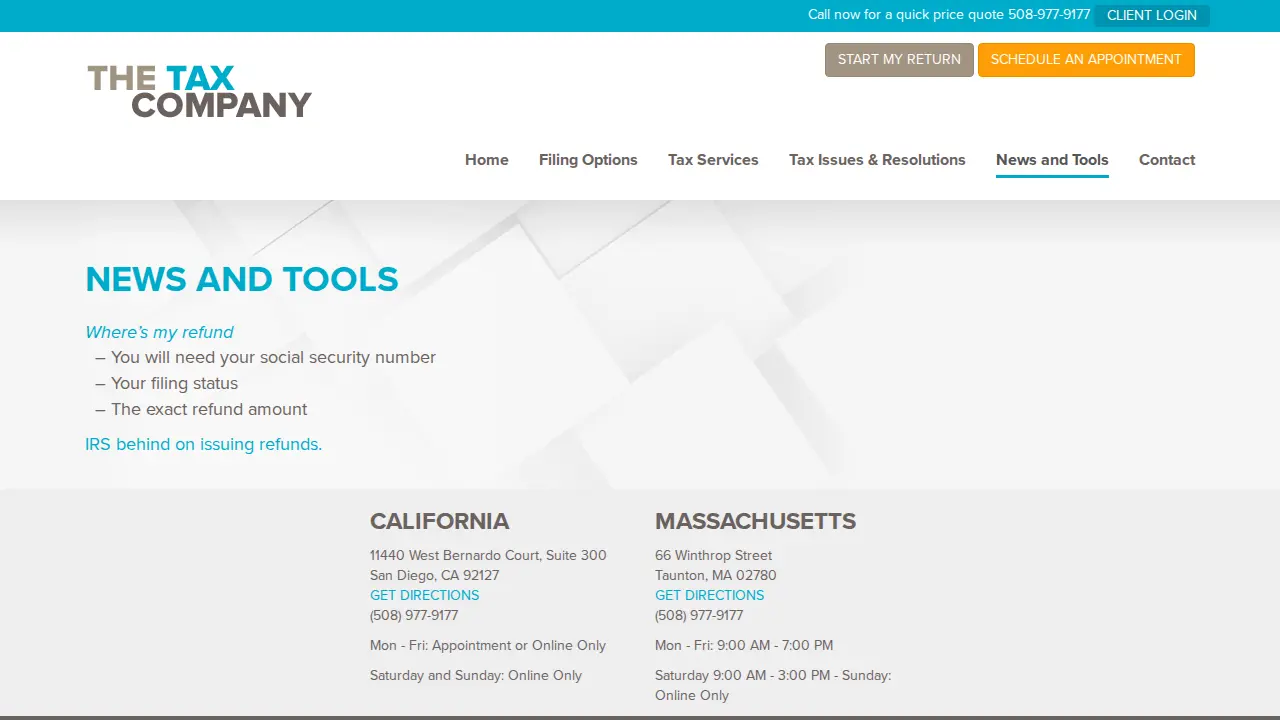
Task: Click the 11440 West Bernardo Court address
Action: pos(488,555)
